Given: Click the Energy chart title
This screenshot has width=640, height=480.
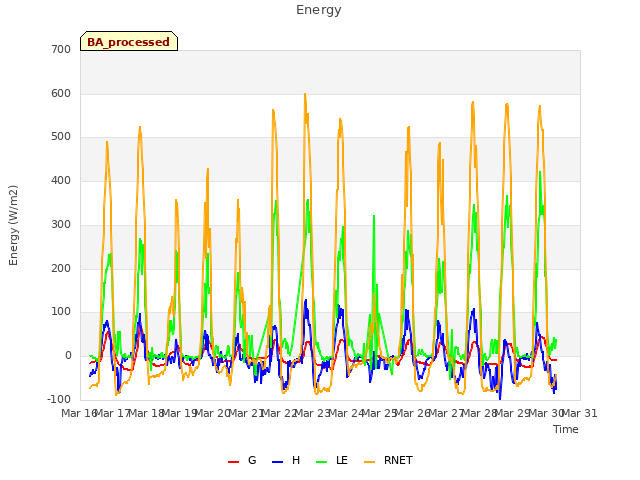Looking at the screenshot, I should click(x=319, y=10).
